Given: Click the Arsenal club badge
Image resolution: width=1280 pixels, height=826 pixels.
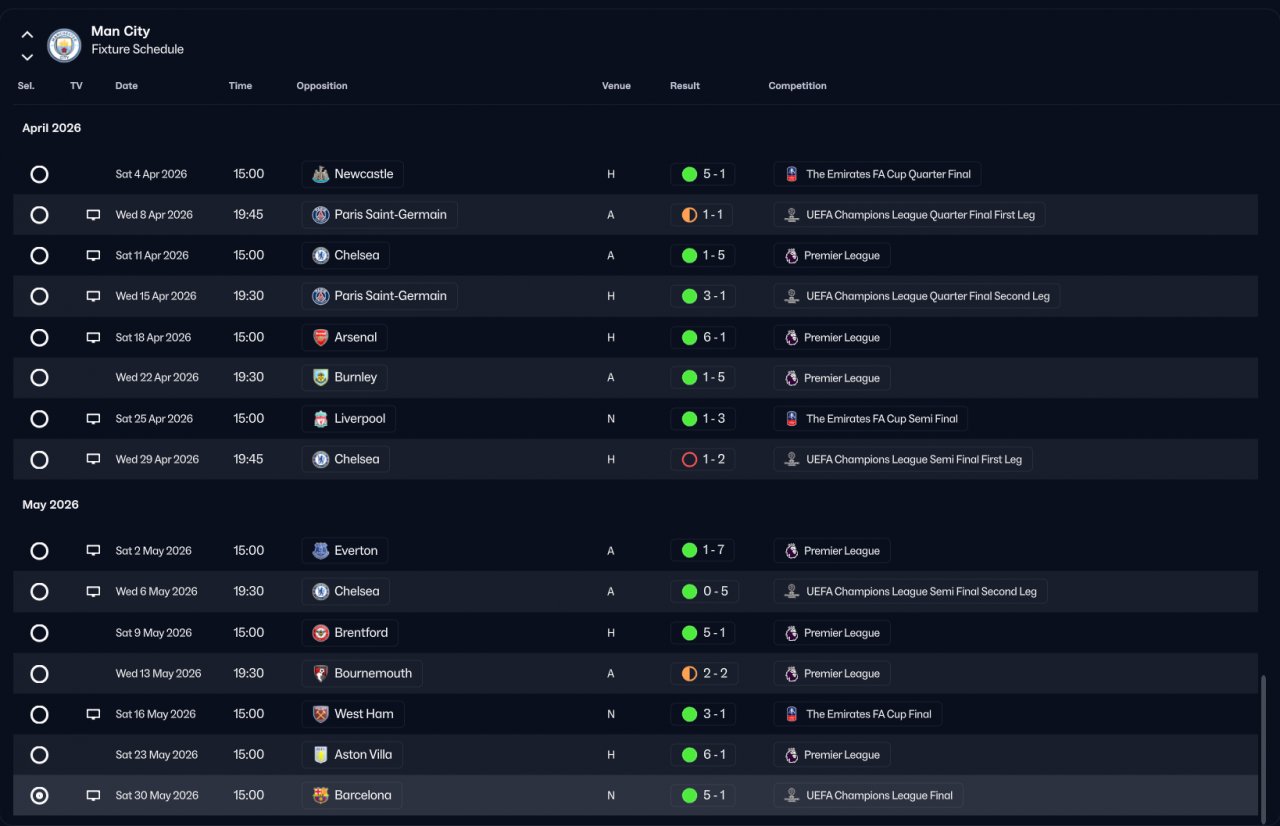Looking at the screenshot, I should [x=321, y=338].
